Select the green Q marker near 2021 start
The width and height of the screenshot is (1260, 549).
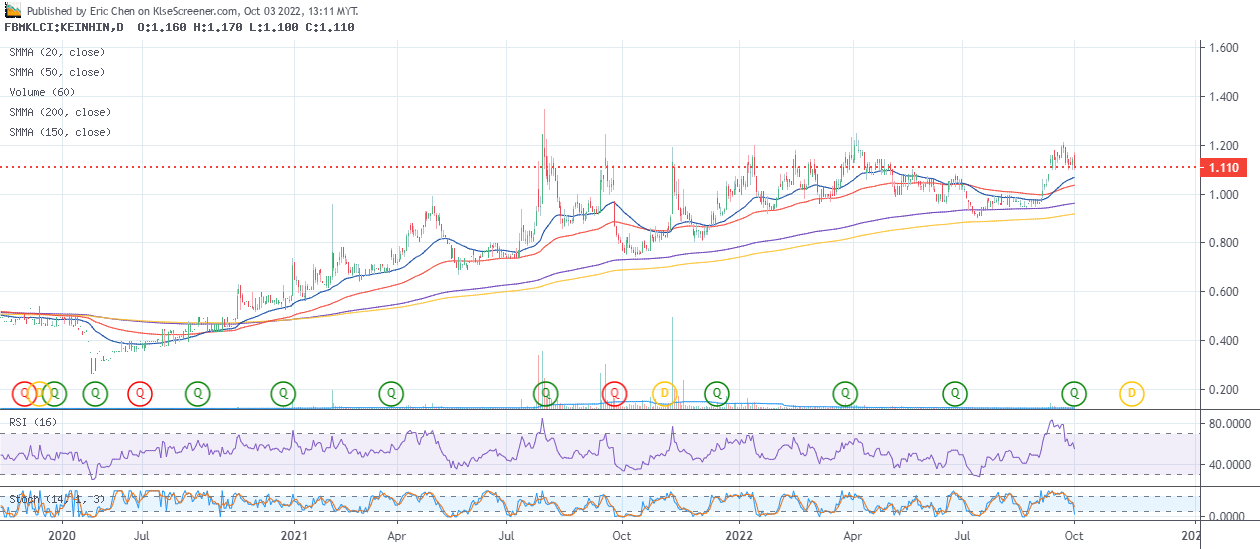(284, 394)
